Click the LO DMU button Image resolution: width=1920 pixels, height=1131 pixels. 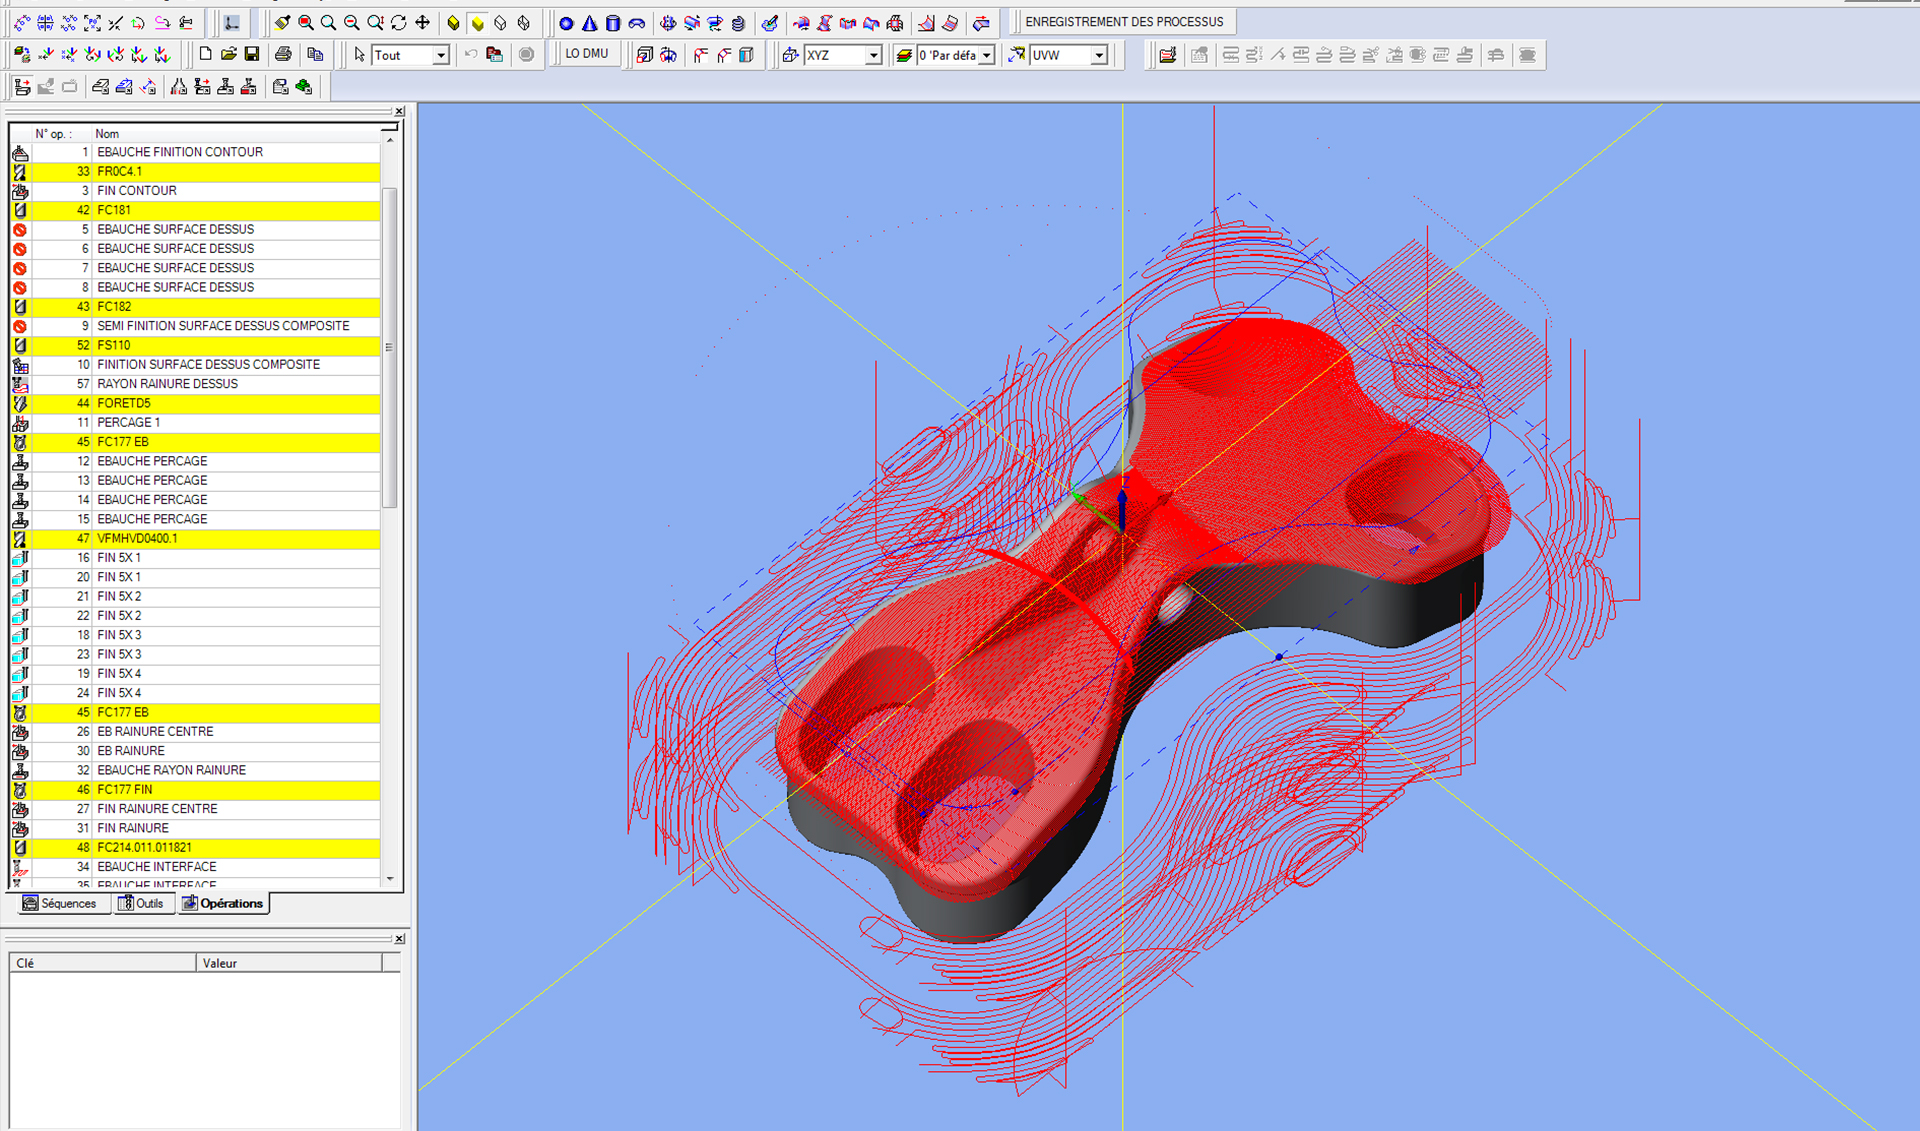pos(586,54)
